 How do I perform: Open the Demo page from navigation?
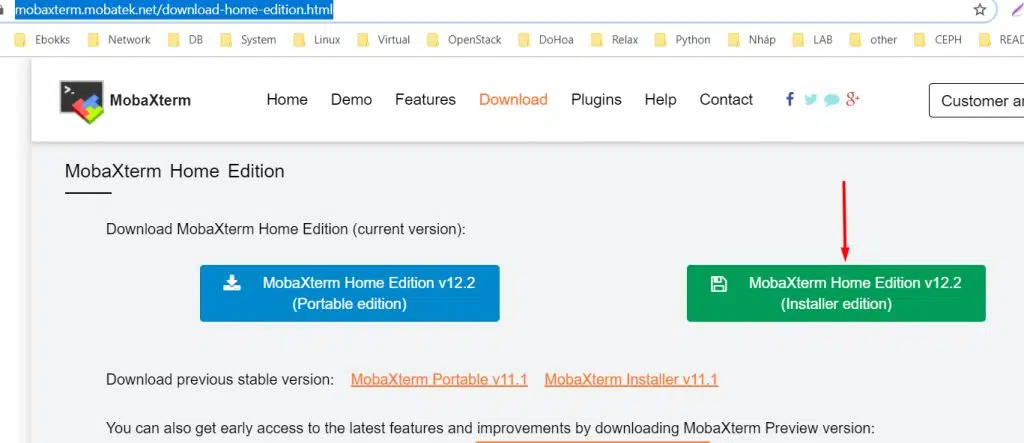(x=351, y=100)
